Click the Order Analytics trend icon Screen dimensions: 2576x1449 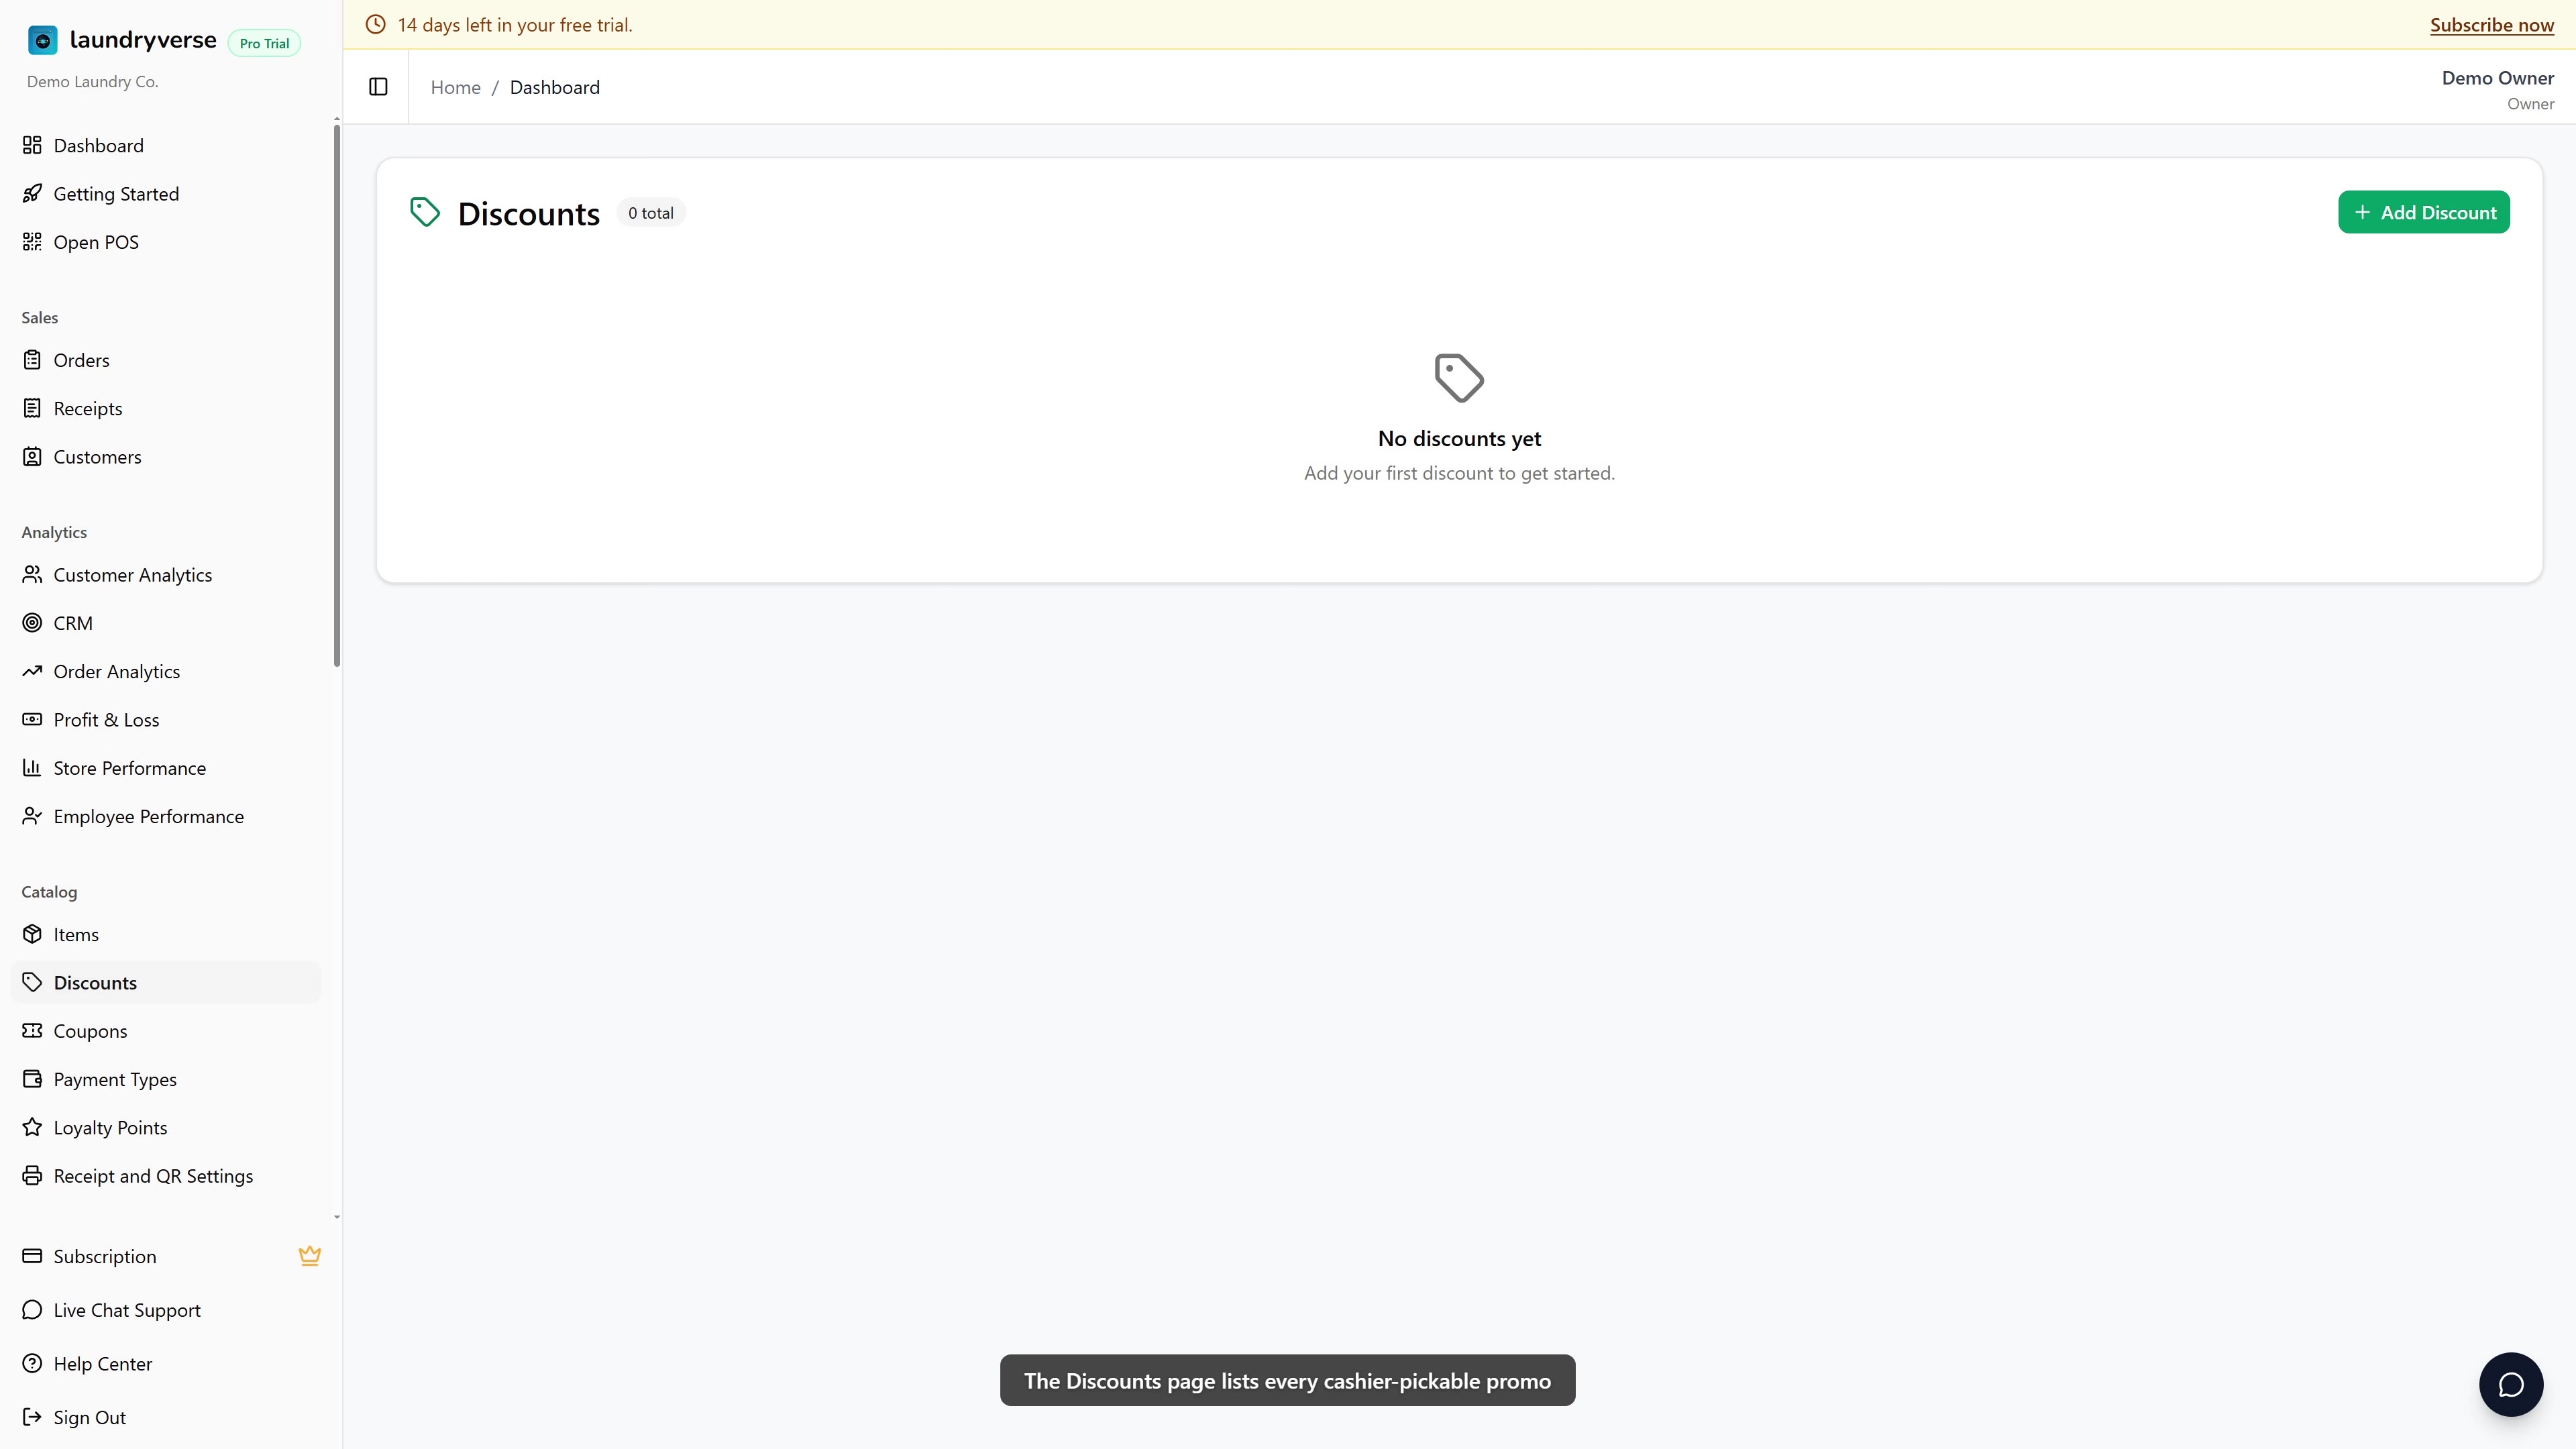pos(32,672)
